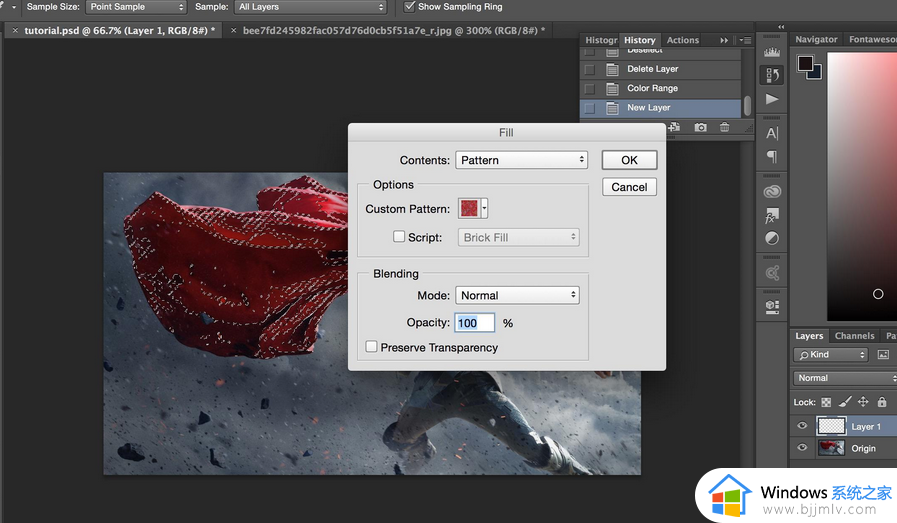Open the Character panel icon
This screenshot has width=897, height=523.
772,133
